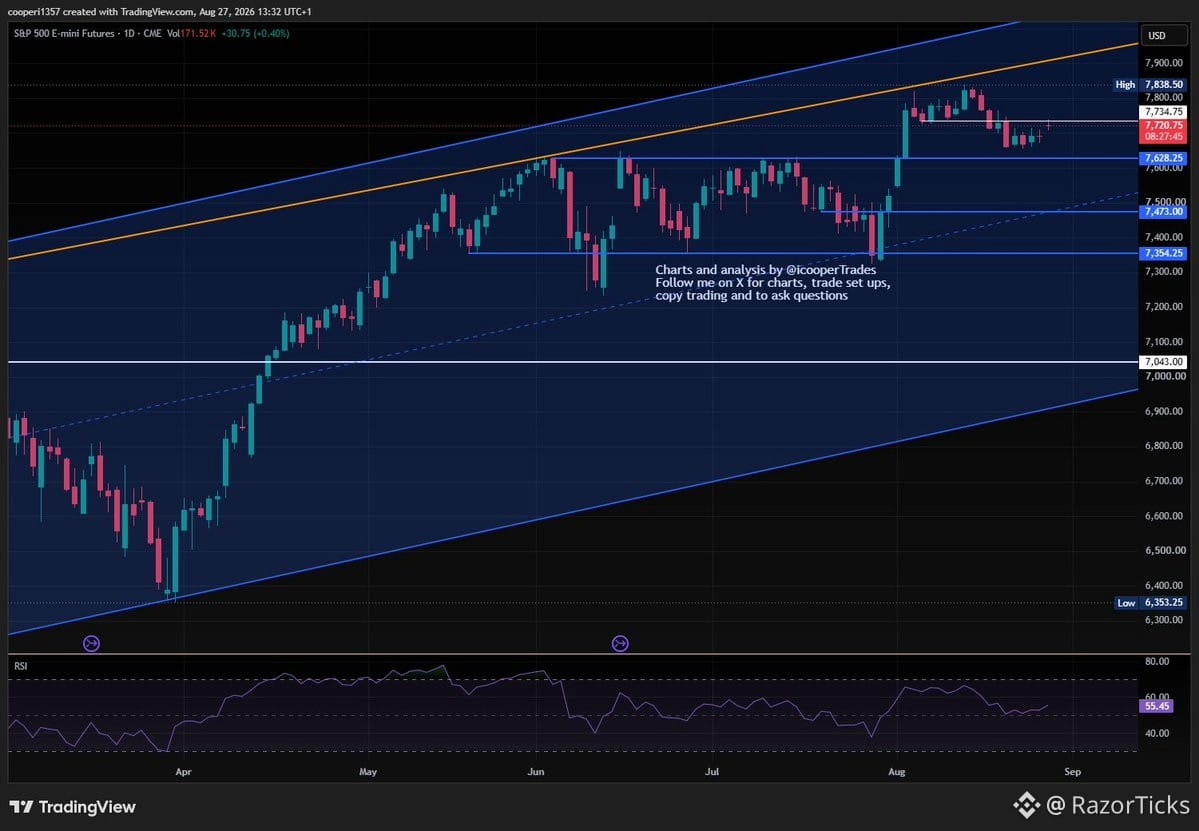
Task: Click the RSI indicator title
Action: pyautogui.click(x=21, y=666)
